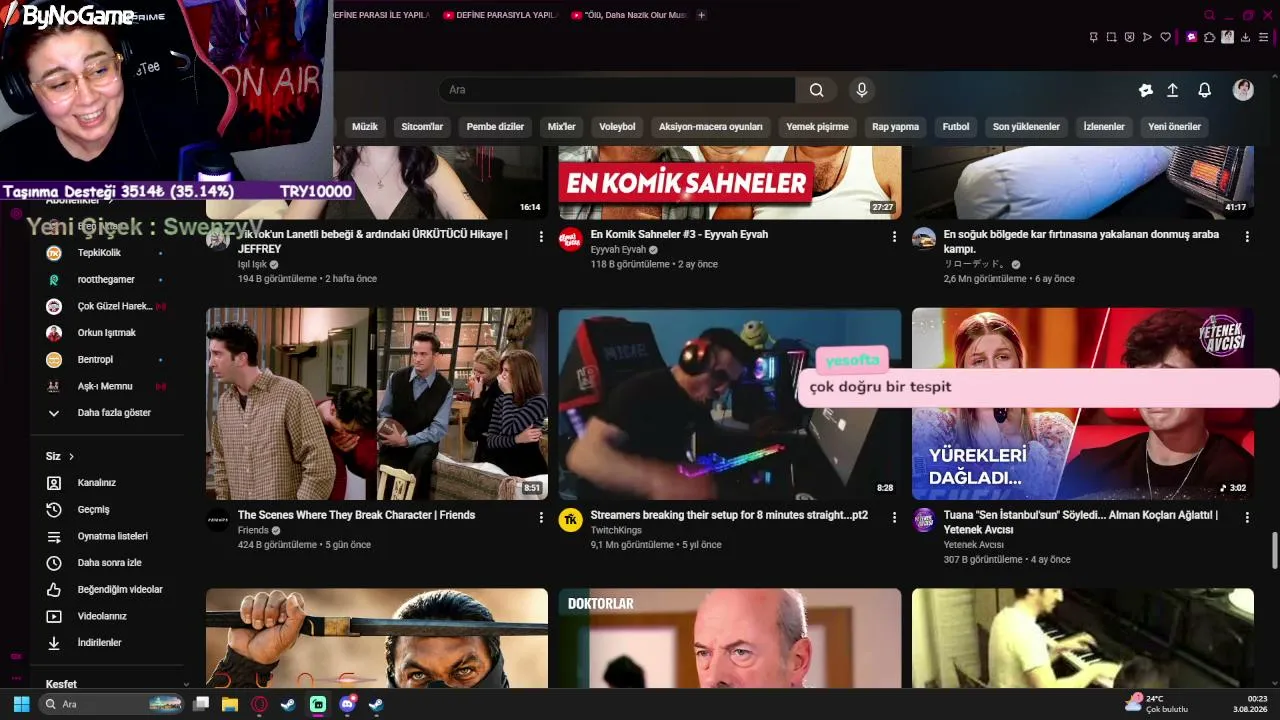Image resolution: width=1280 pixels, height=720 pixels.
Task: Click the TwitchKings channel avatar
Action: tap(571, 520)
